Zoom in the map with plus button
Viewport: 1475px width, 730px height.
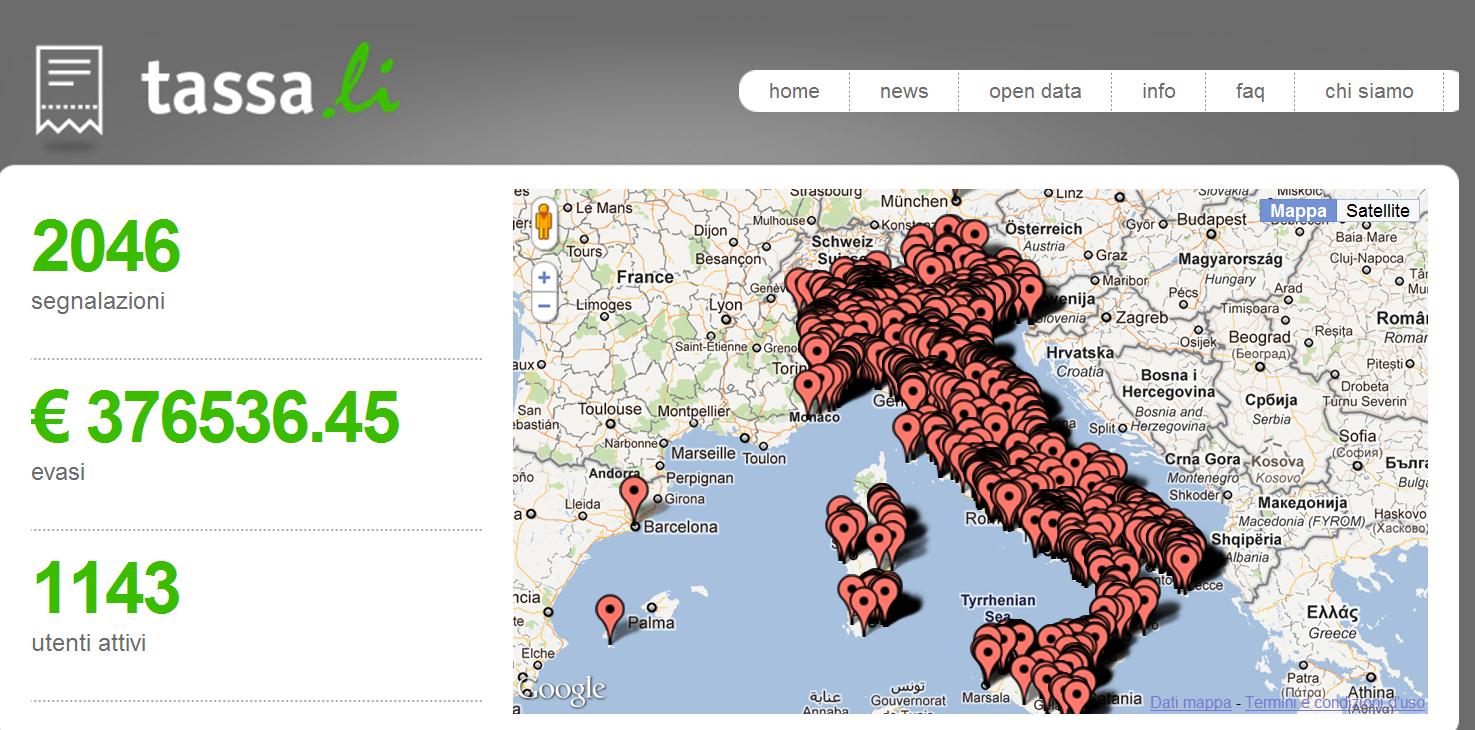point(544,278)
